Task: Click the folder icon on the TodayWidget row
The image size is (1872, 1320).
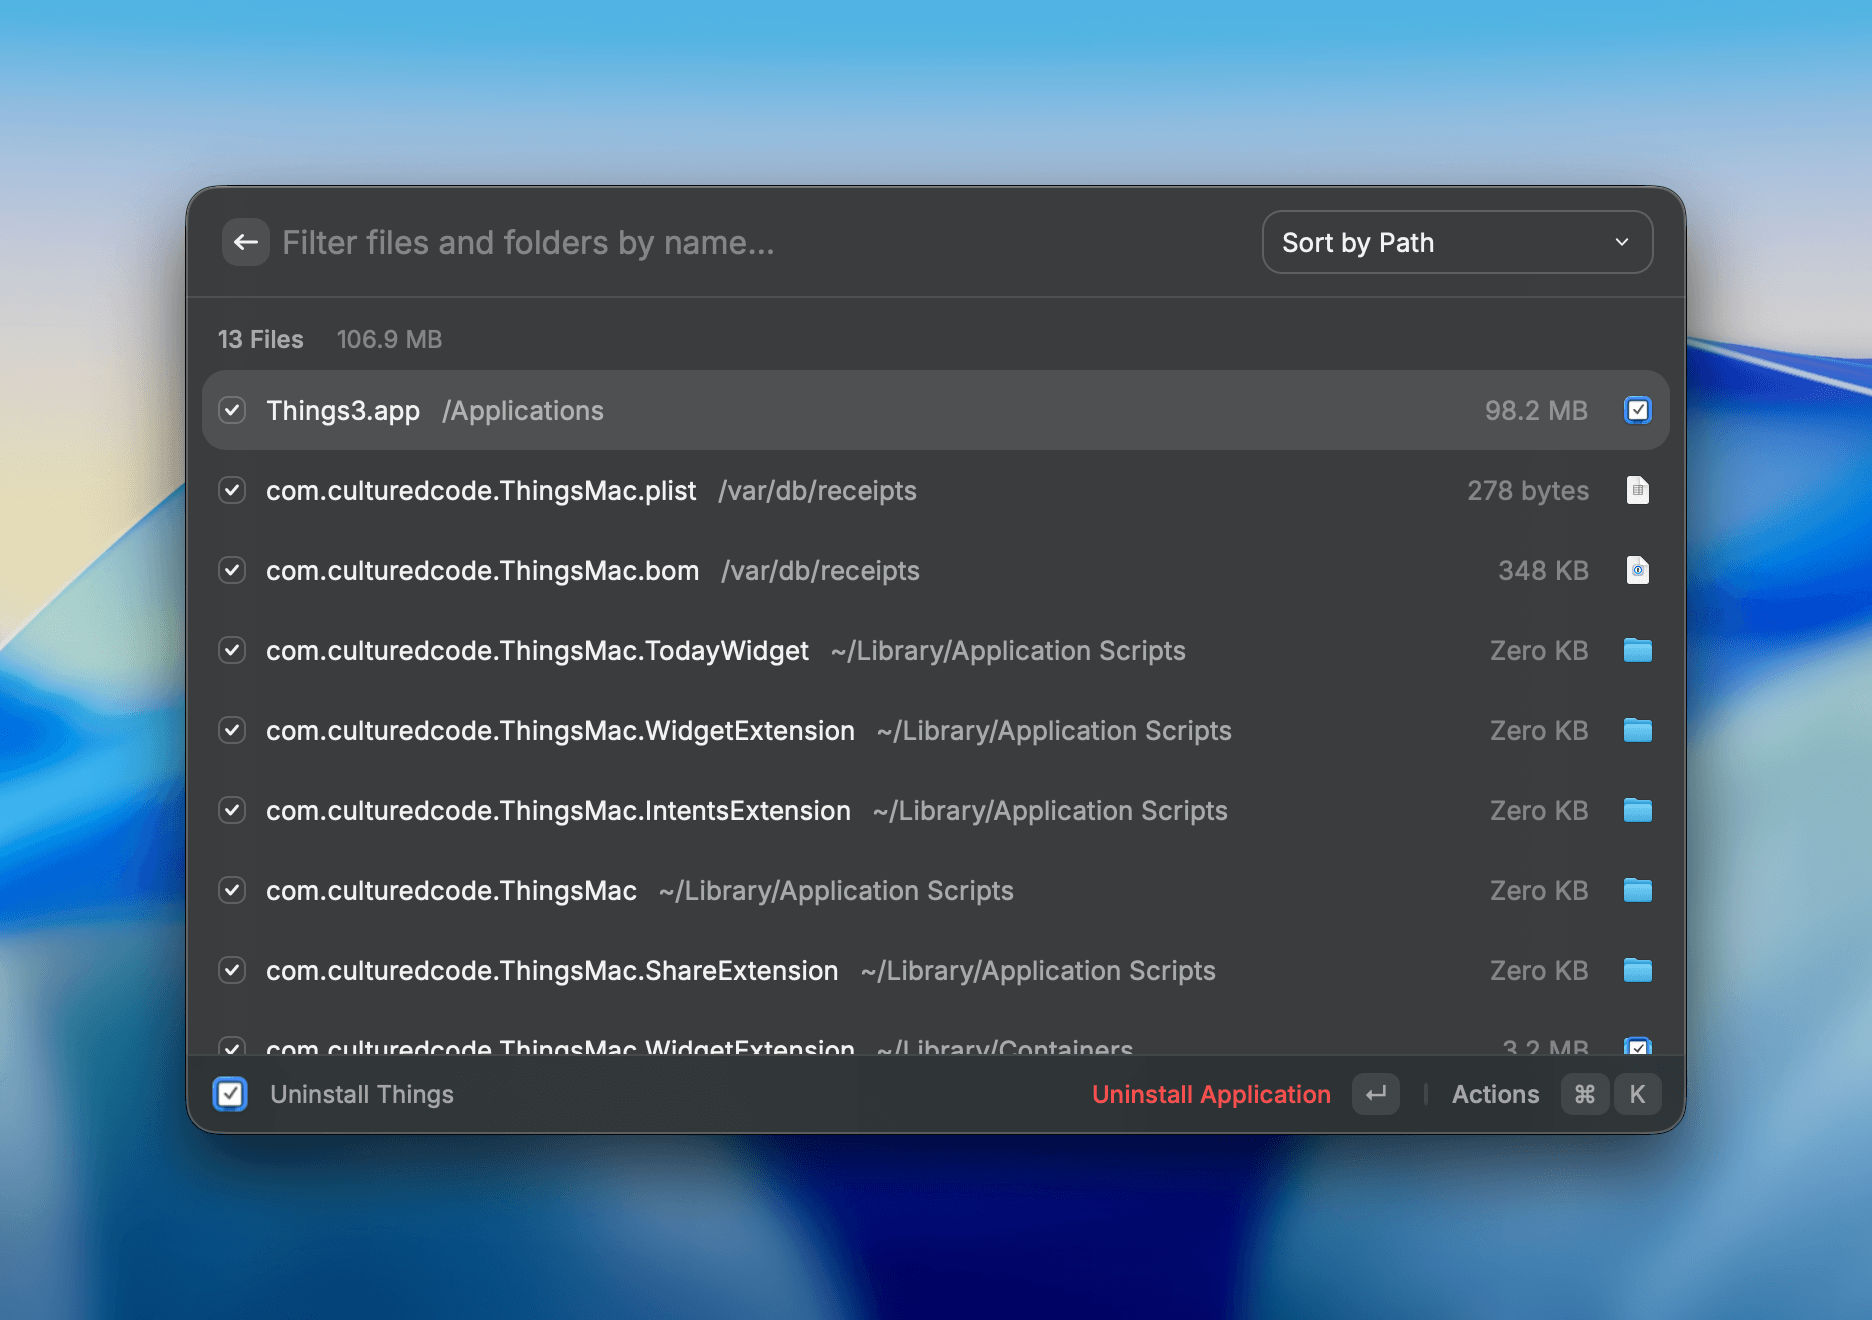Action: click(x=1637, y=650)
